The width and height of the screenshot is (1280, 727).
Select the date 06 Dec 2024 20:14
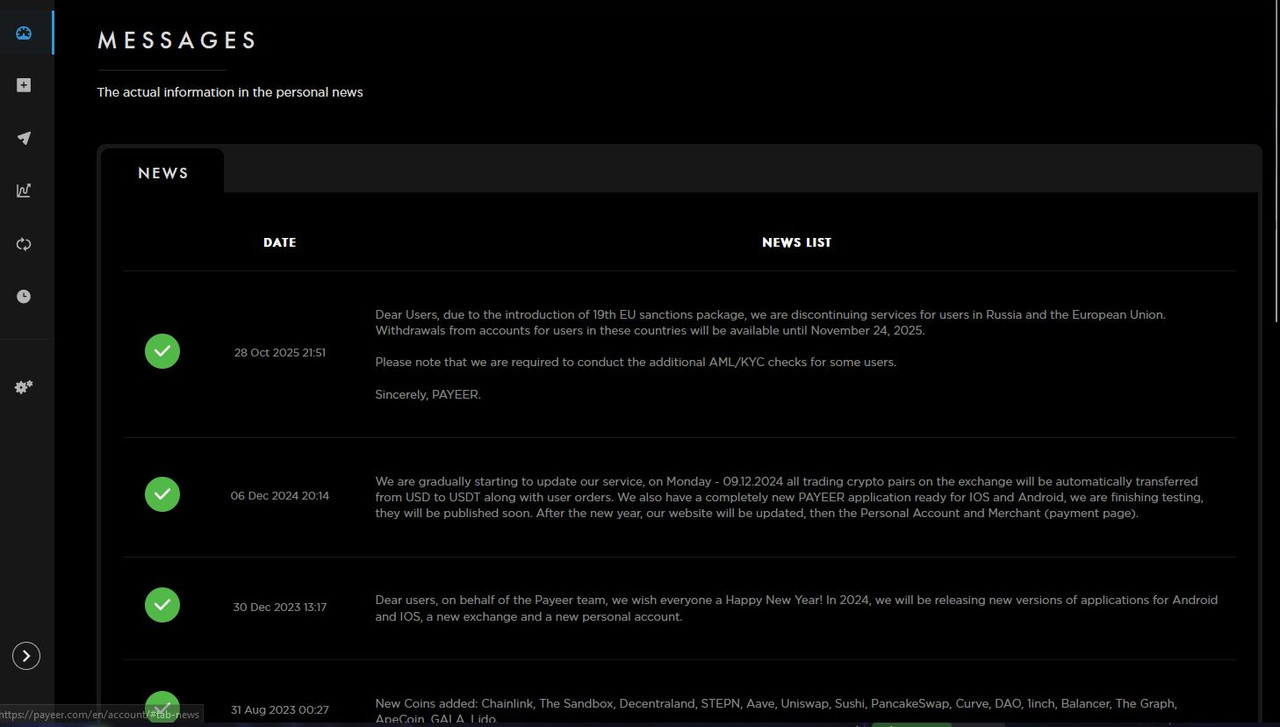[280, 495]
